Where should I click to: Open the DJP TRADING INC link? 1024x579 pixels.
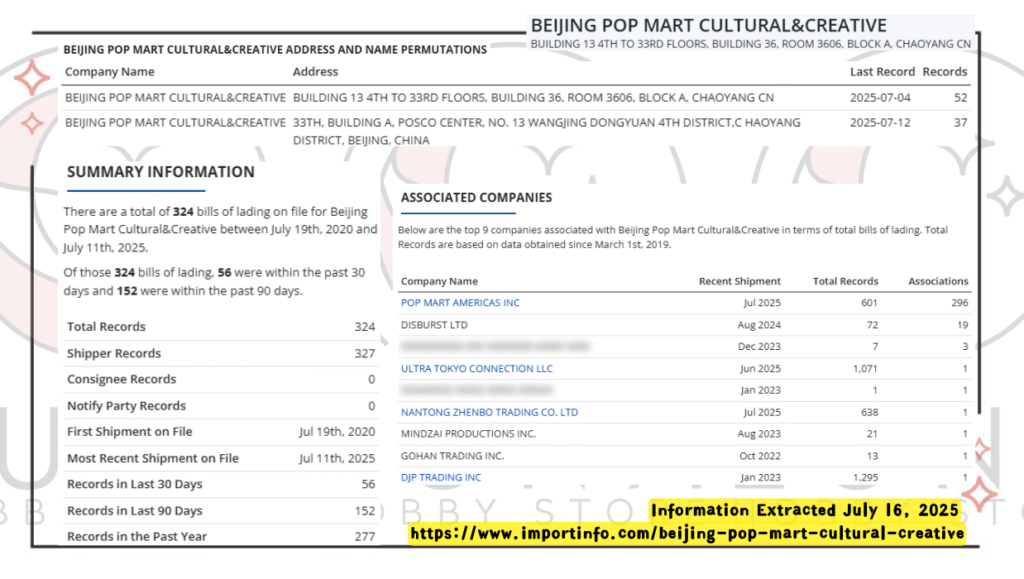coord(441,478)
